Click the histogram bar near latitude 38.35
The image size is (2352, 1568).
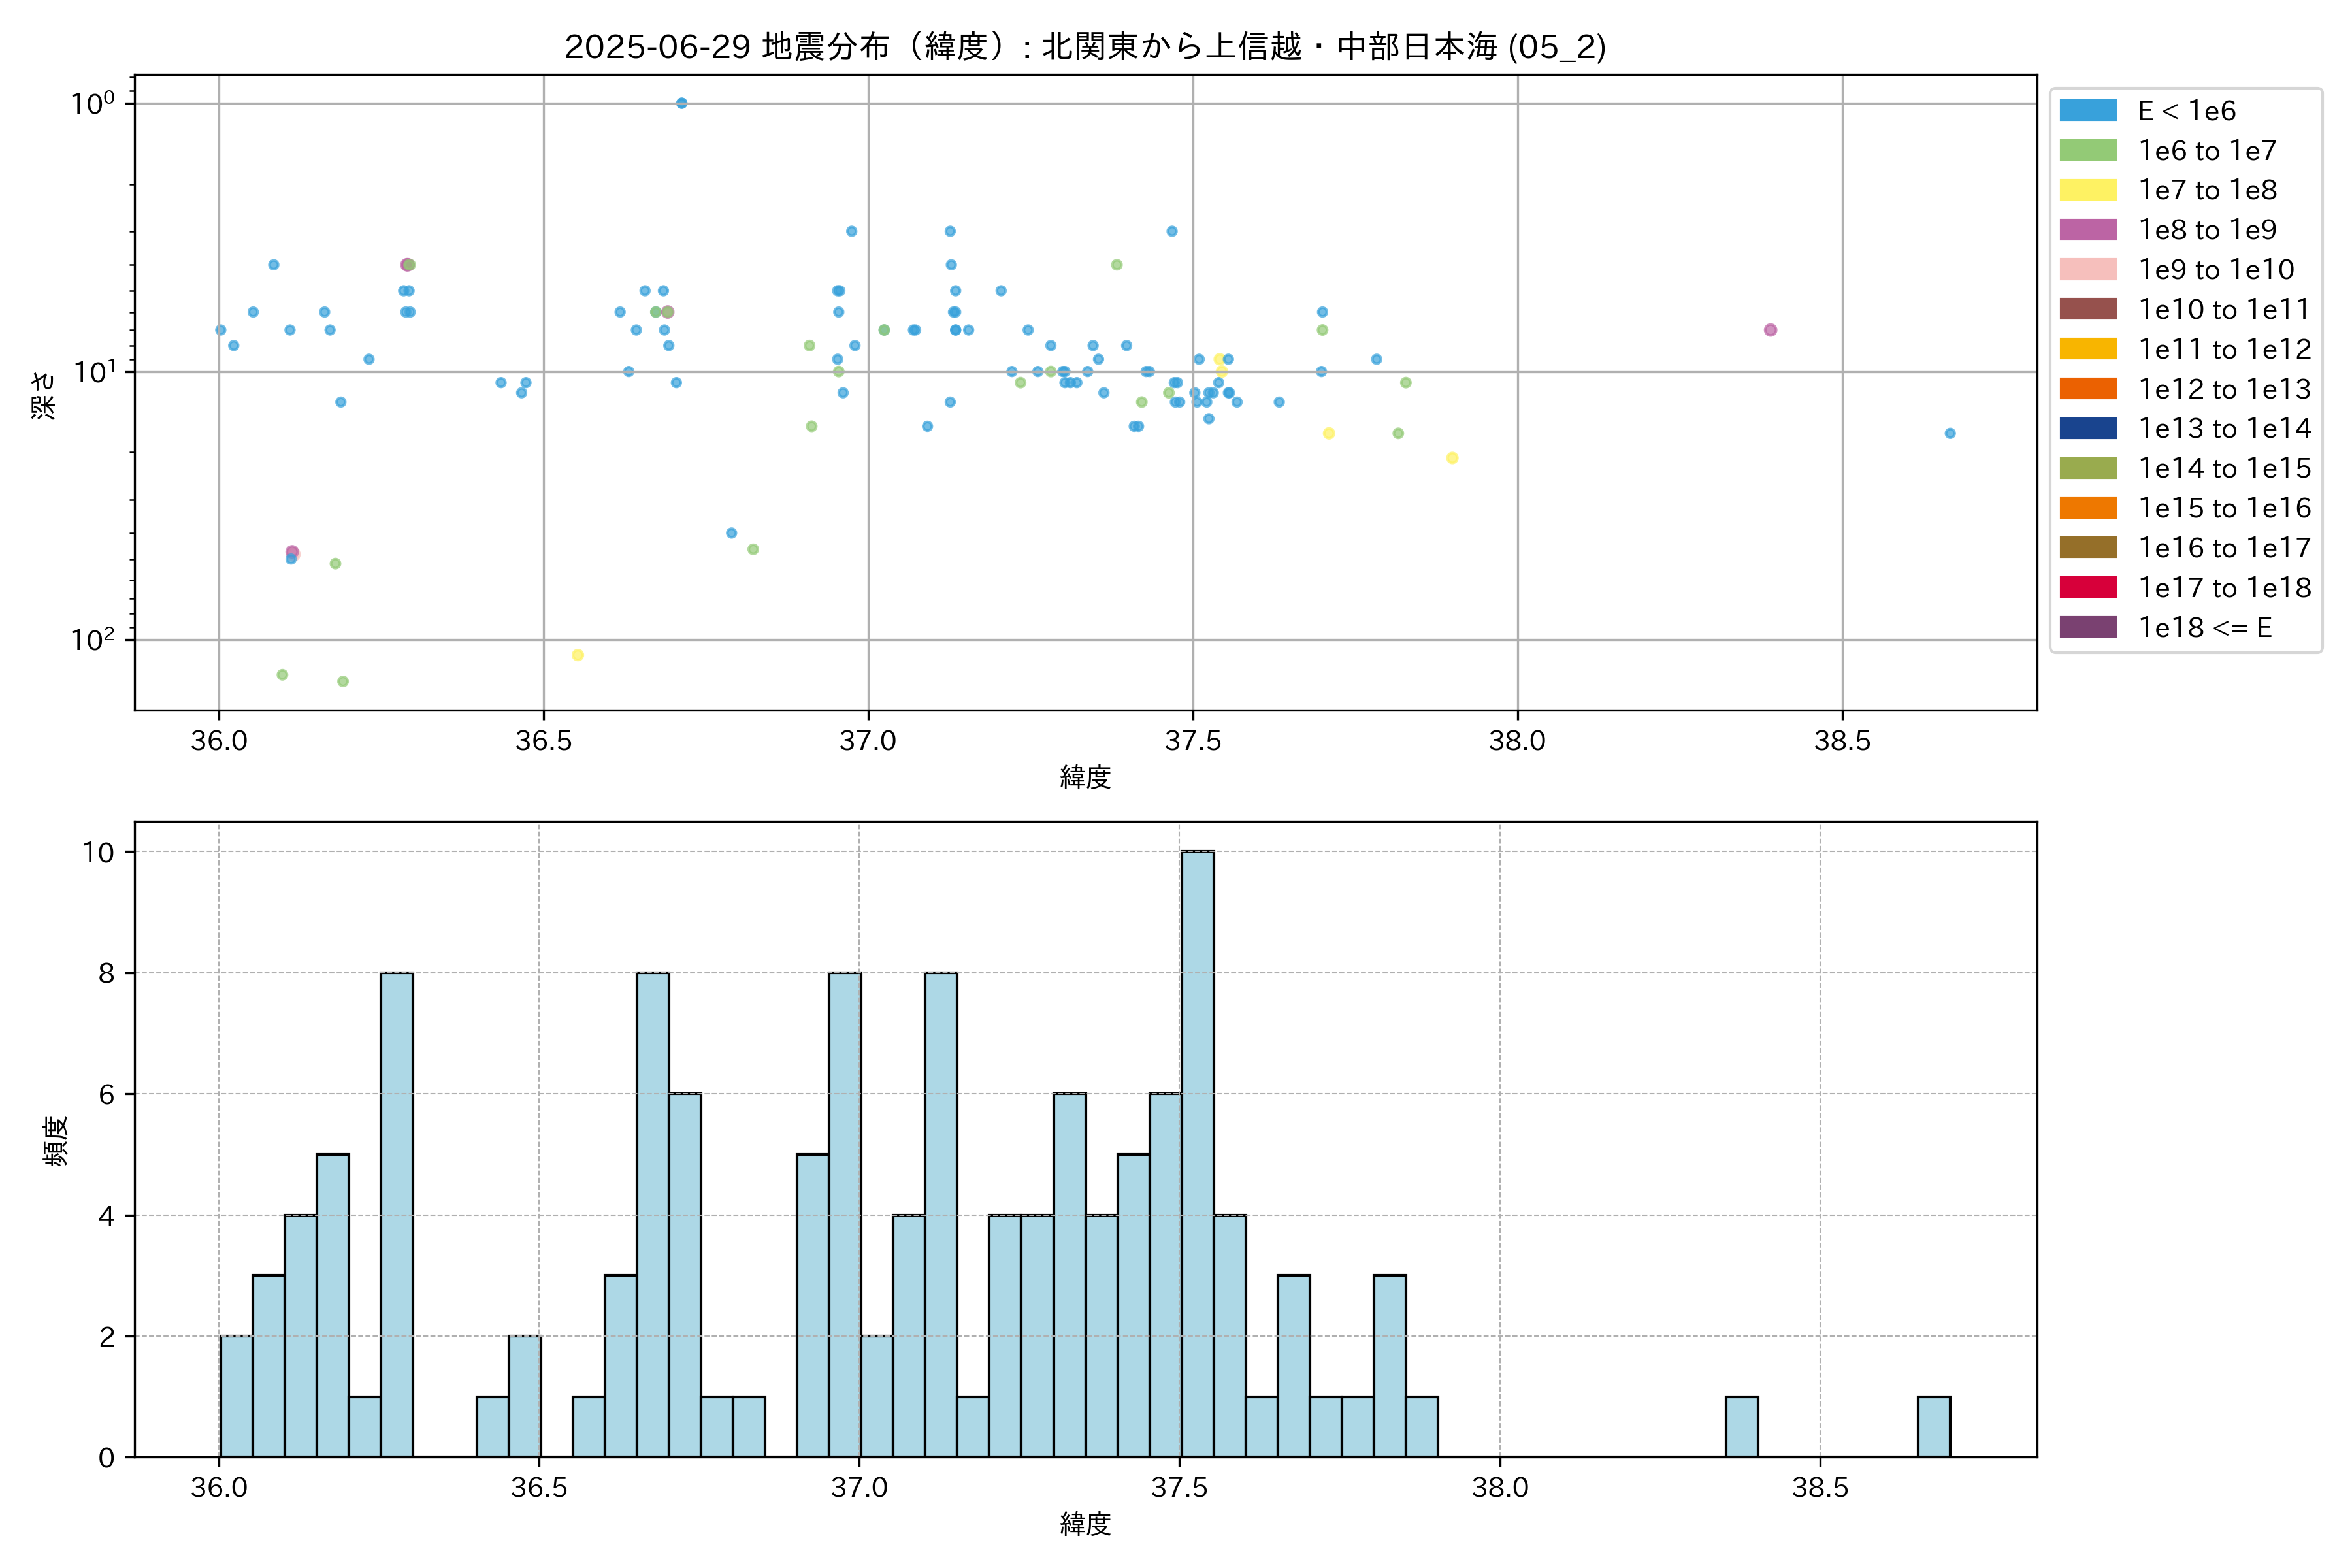pos(1741,1426)
